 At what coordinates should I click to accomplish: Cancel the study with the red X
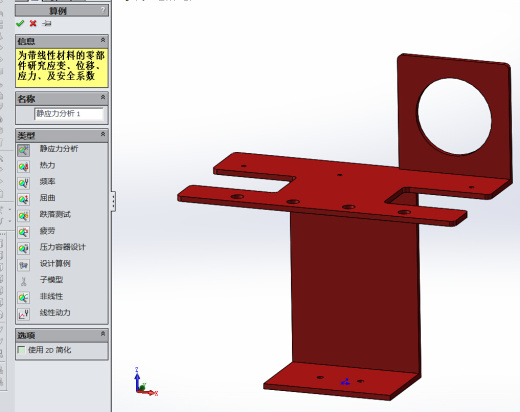[x=33, y=23]
